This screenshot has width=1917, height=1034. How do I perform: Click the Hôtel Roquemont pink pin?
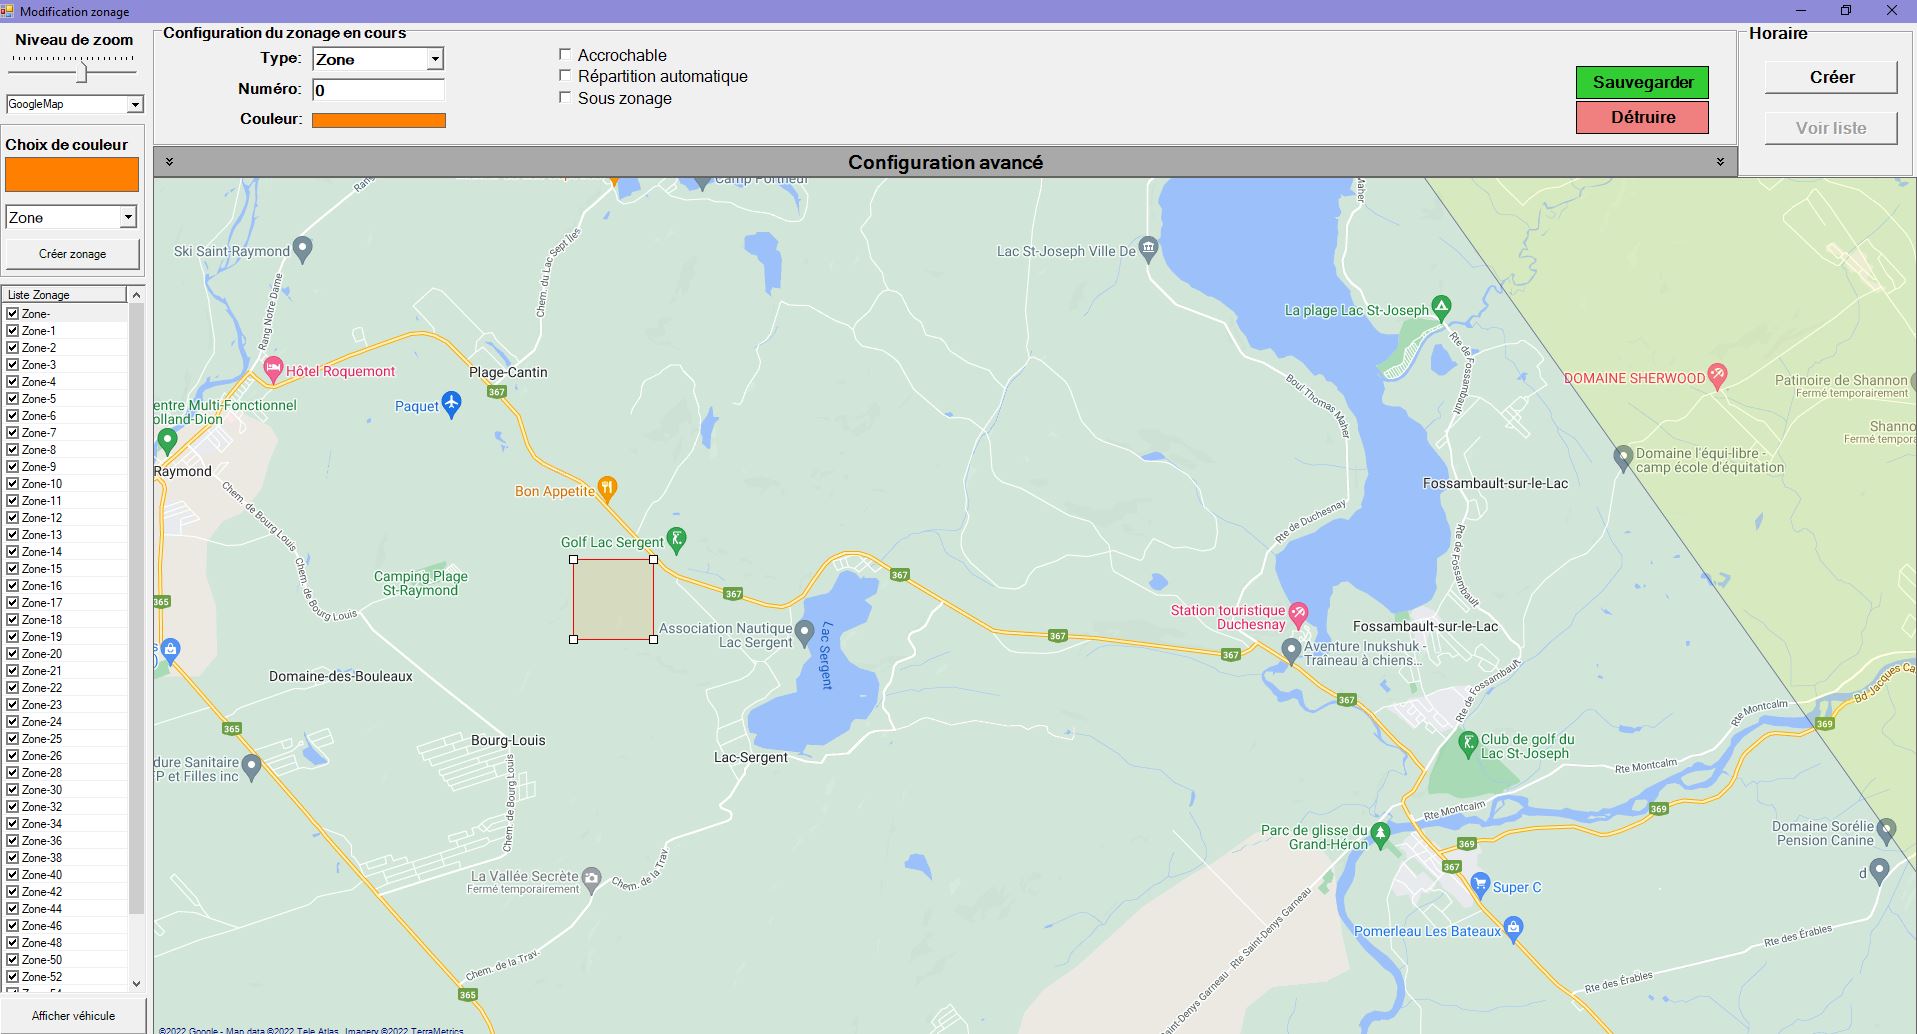point(273,370)
